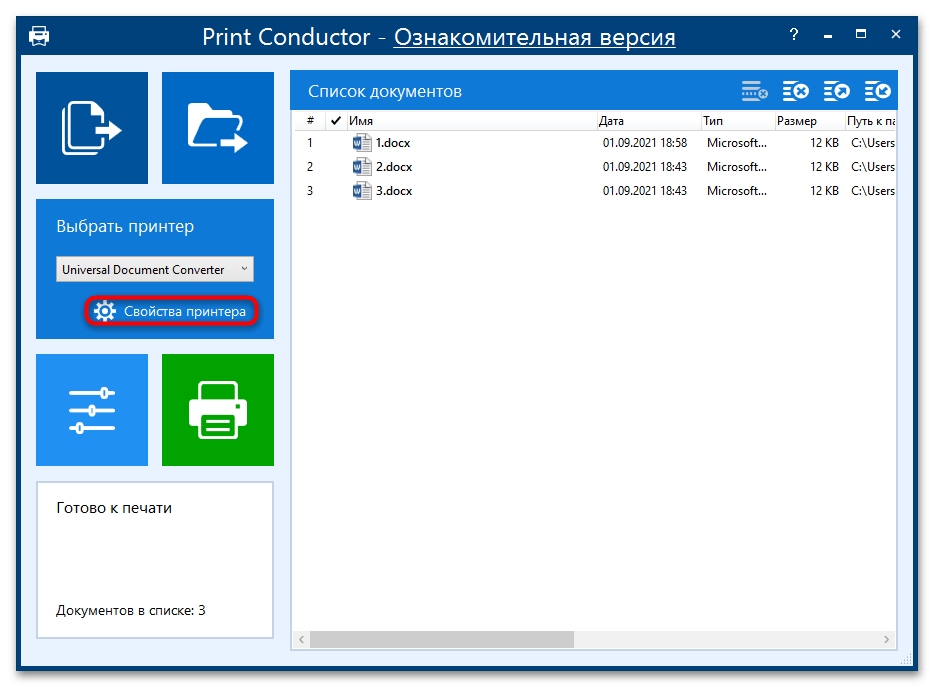Select the 1.docx file row

(x=596, y=143)
